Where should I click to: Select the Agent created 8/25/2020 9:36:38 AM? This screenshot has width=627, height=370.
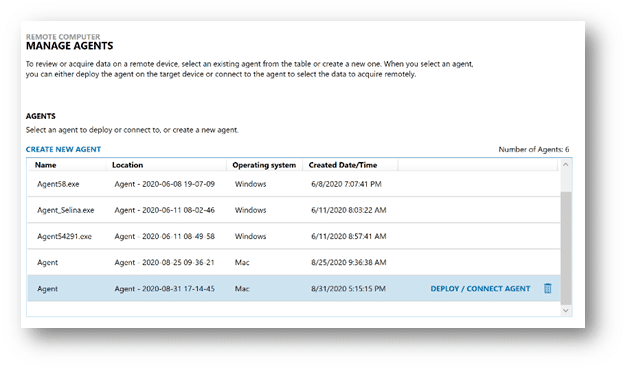[294, 262]
